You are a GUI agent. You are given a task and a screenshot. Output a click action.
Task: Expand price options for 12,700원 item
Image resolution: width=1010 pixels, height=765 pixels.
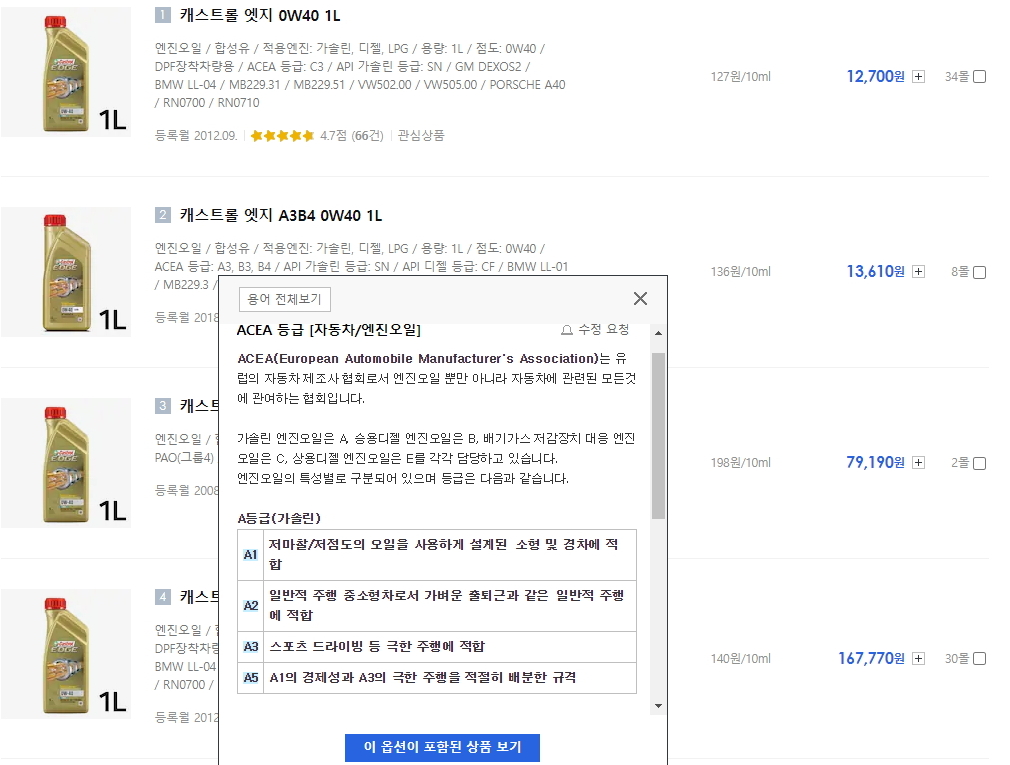pyautogui.click(x=919, y=77)
